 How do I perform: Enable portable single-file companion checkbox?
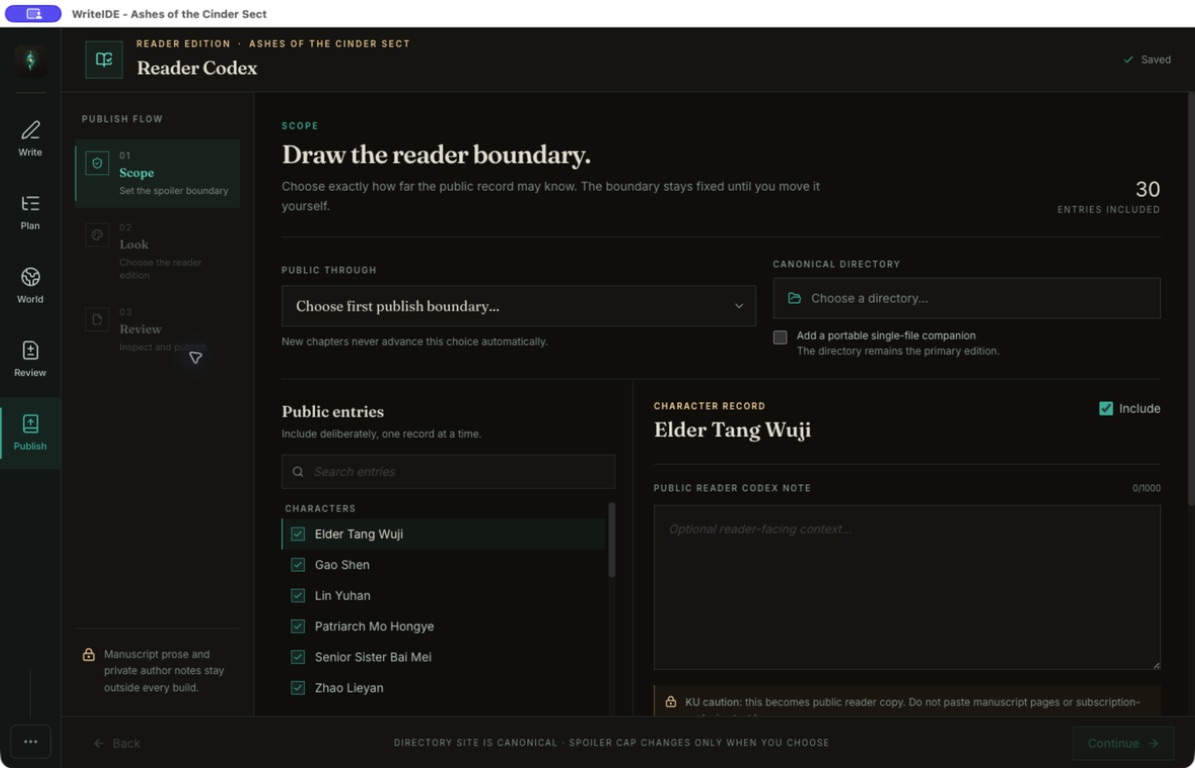pyautogui.click(x=780, y=337)
